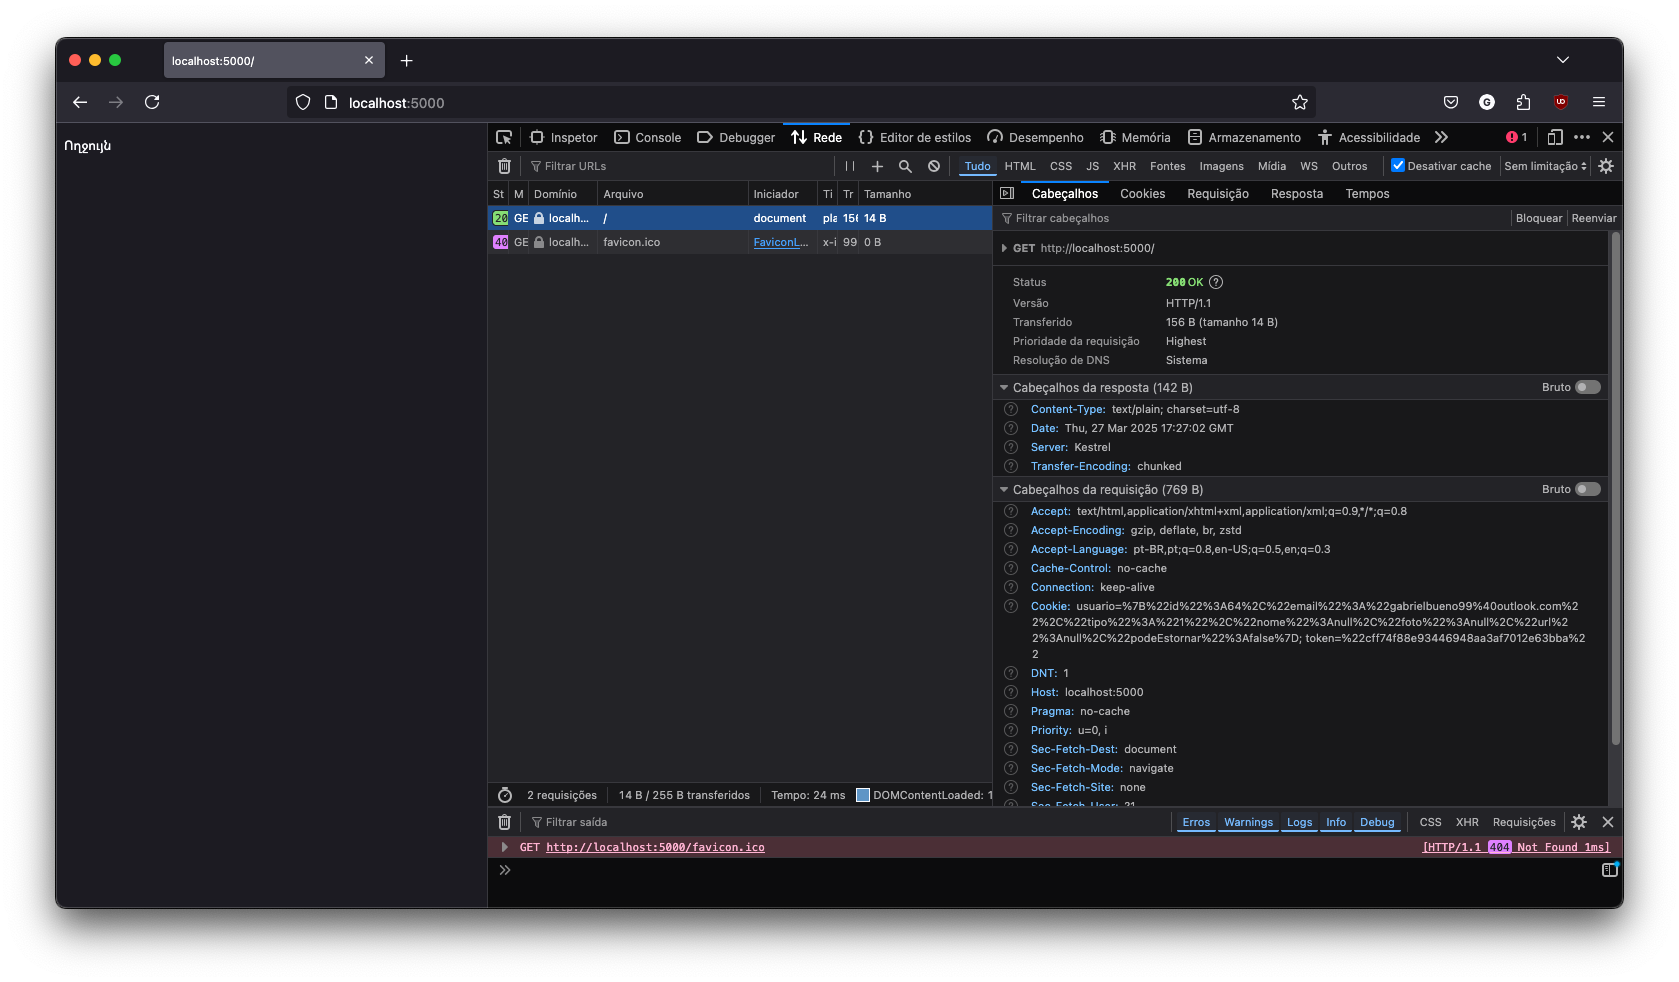Bookmark this page with the star icon
Screen dimensions: 1679x982
point(1299,103)
